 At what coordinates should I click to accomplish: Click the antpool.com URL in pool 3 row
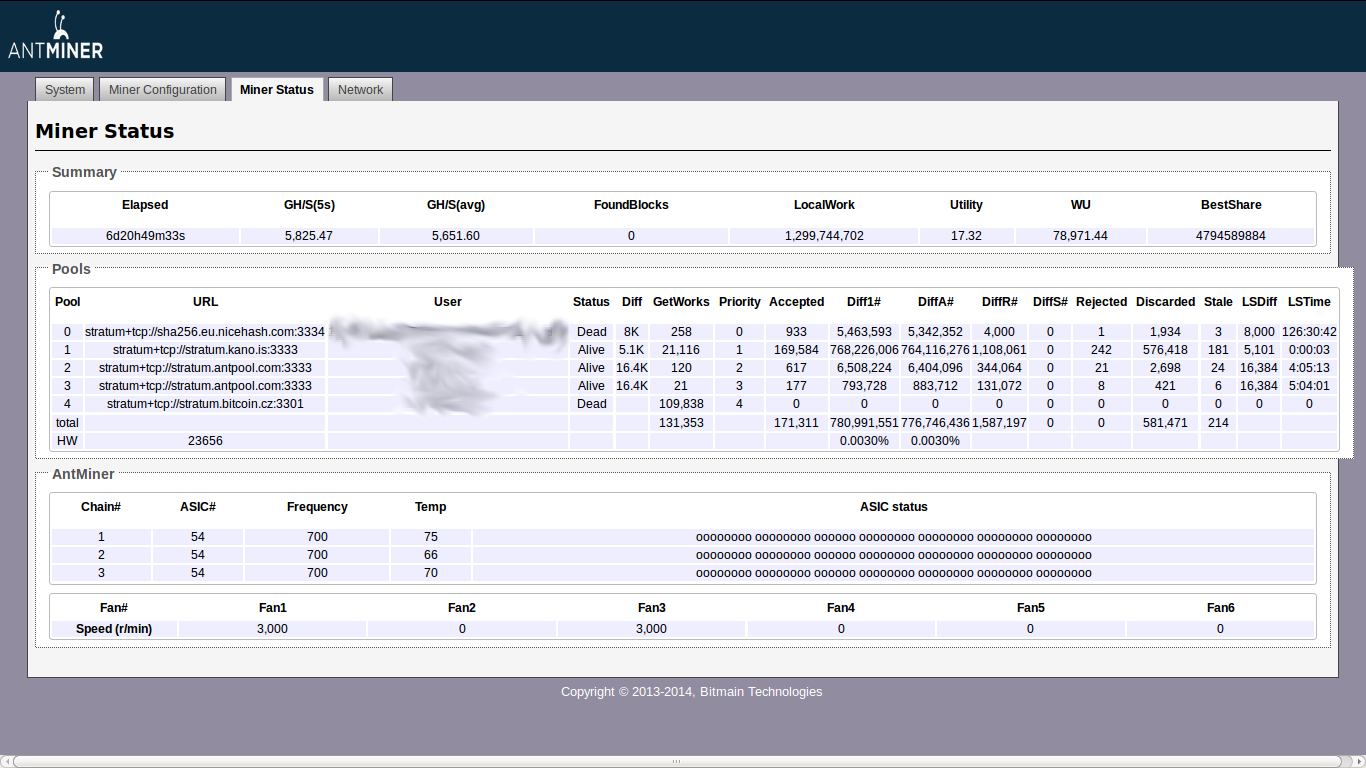[205, 386]
